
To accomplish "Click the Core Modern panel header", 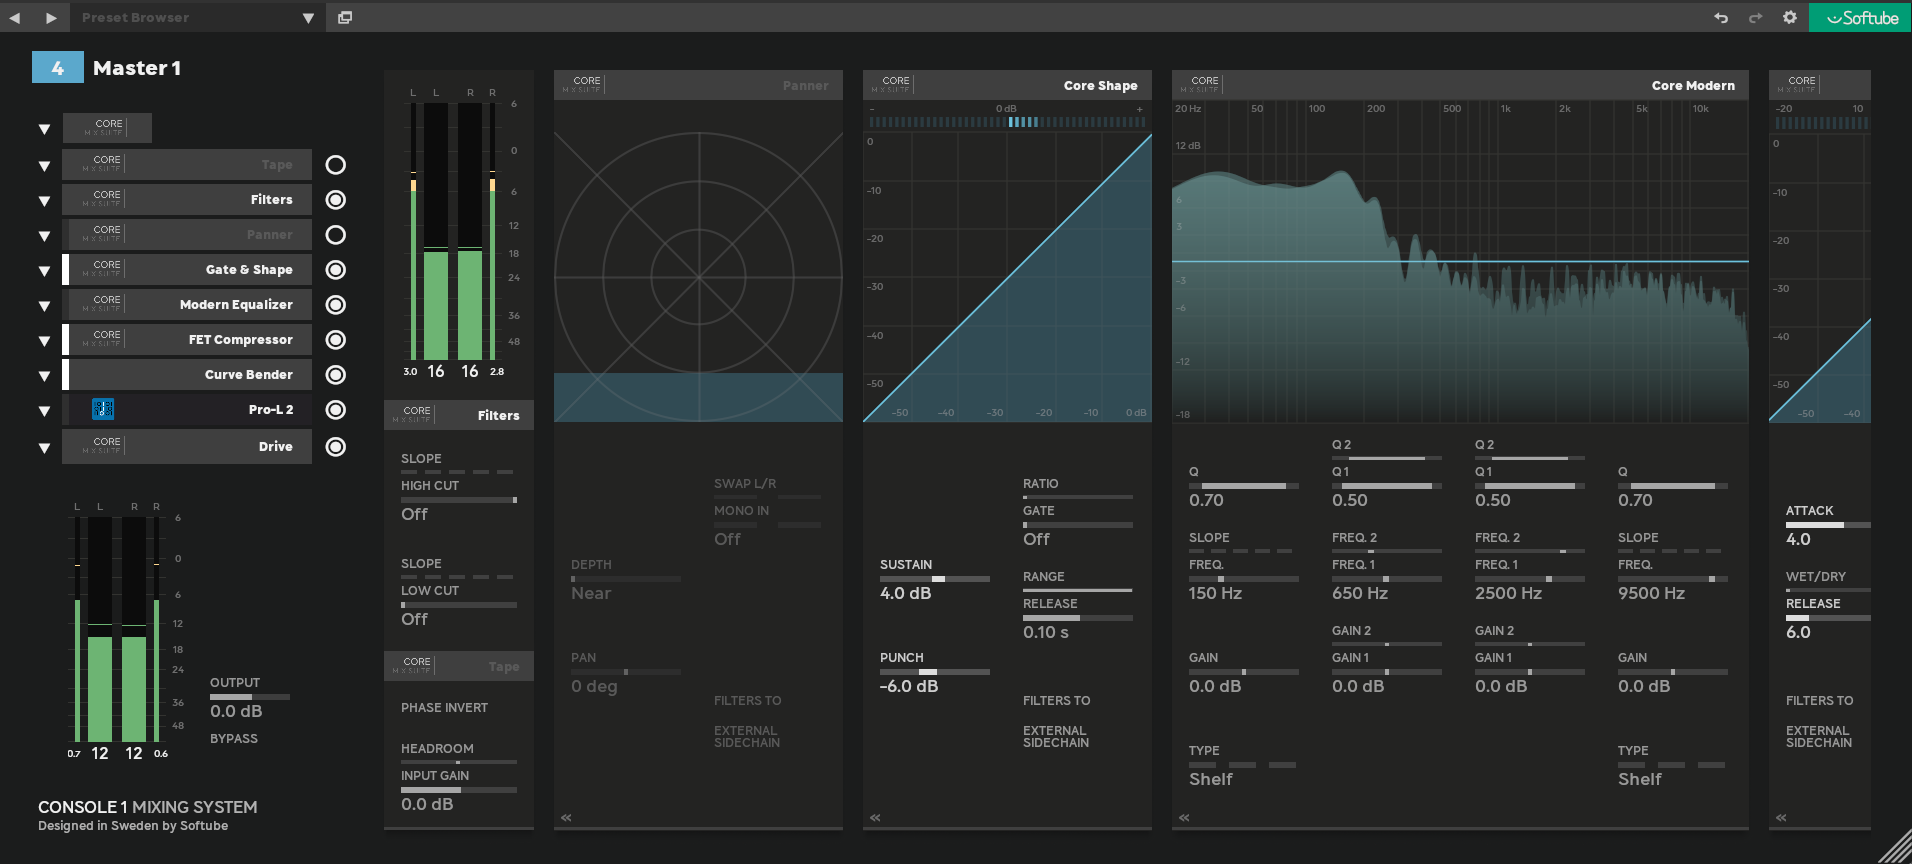I will pos(1460,85).
